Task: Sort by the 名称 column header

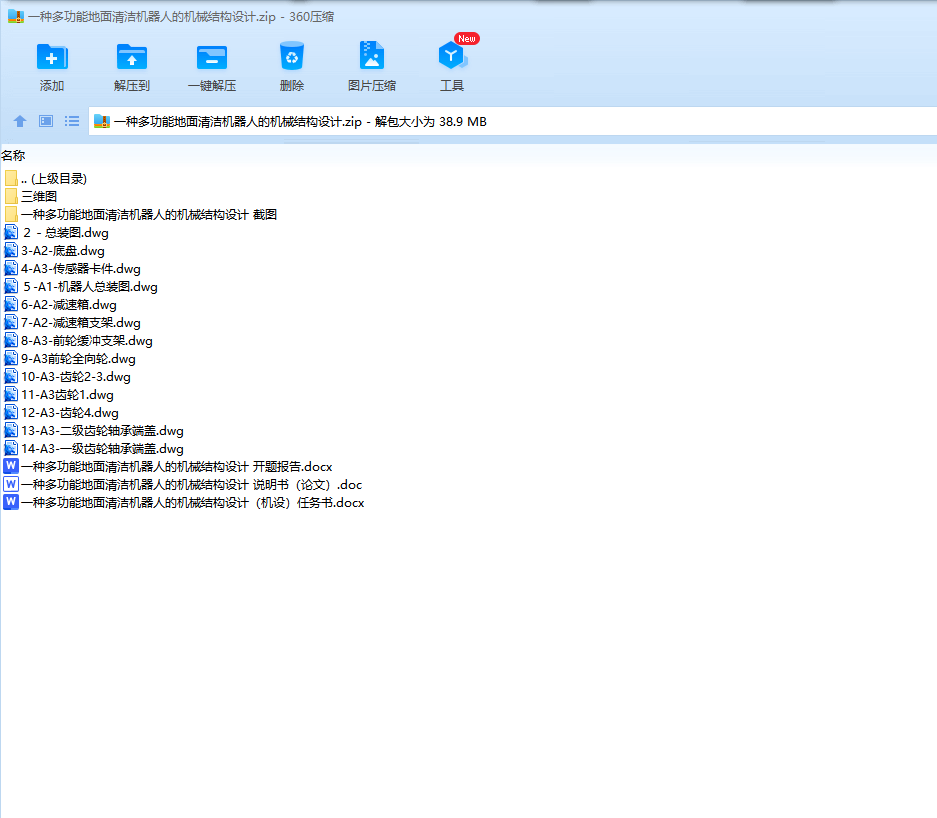Action: (13, 155)
